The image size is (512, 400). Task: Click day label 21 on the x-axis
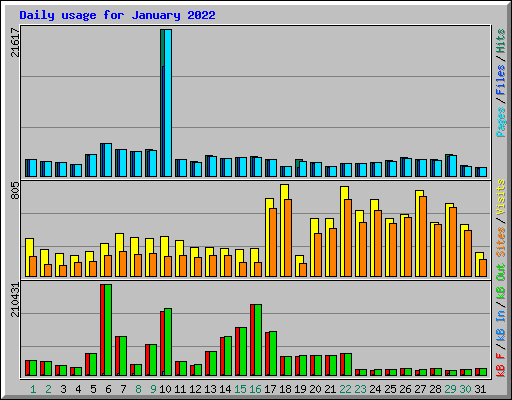330,389
